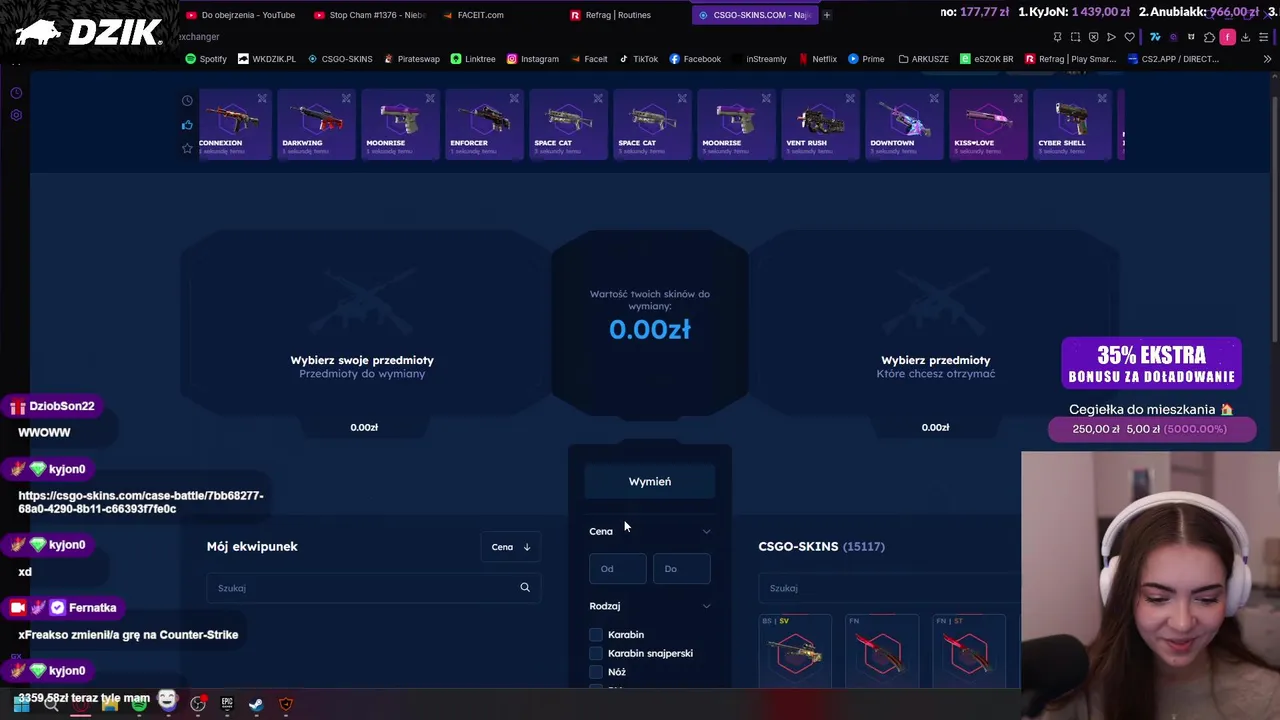1280x720 pixels.
Task: Open the CYBER SHELL drop card
Action: (1072, 124)
